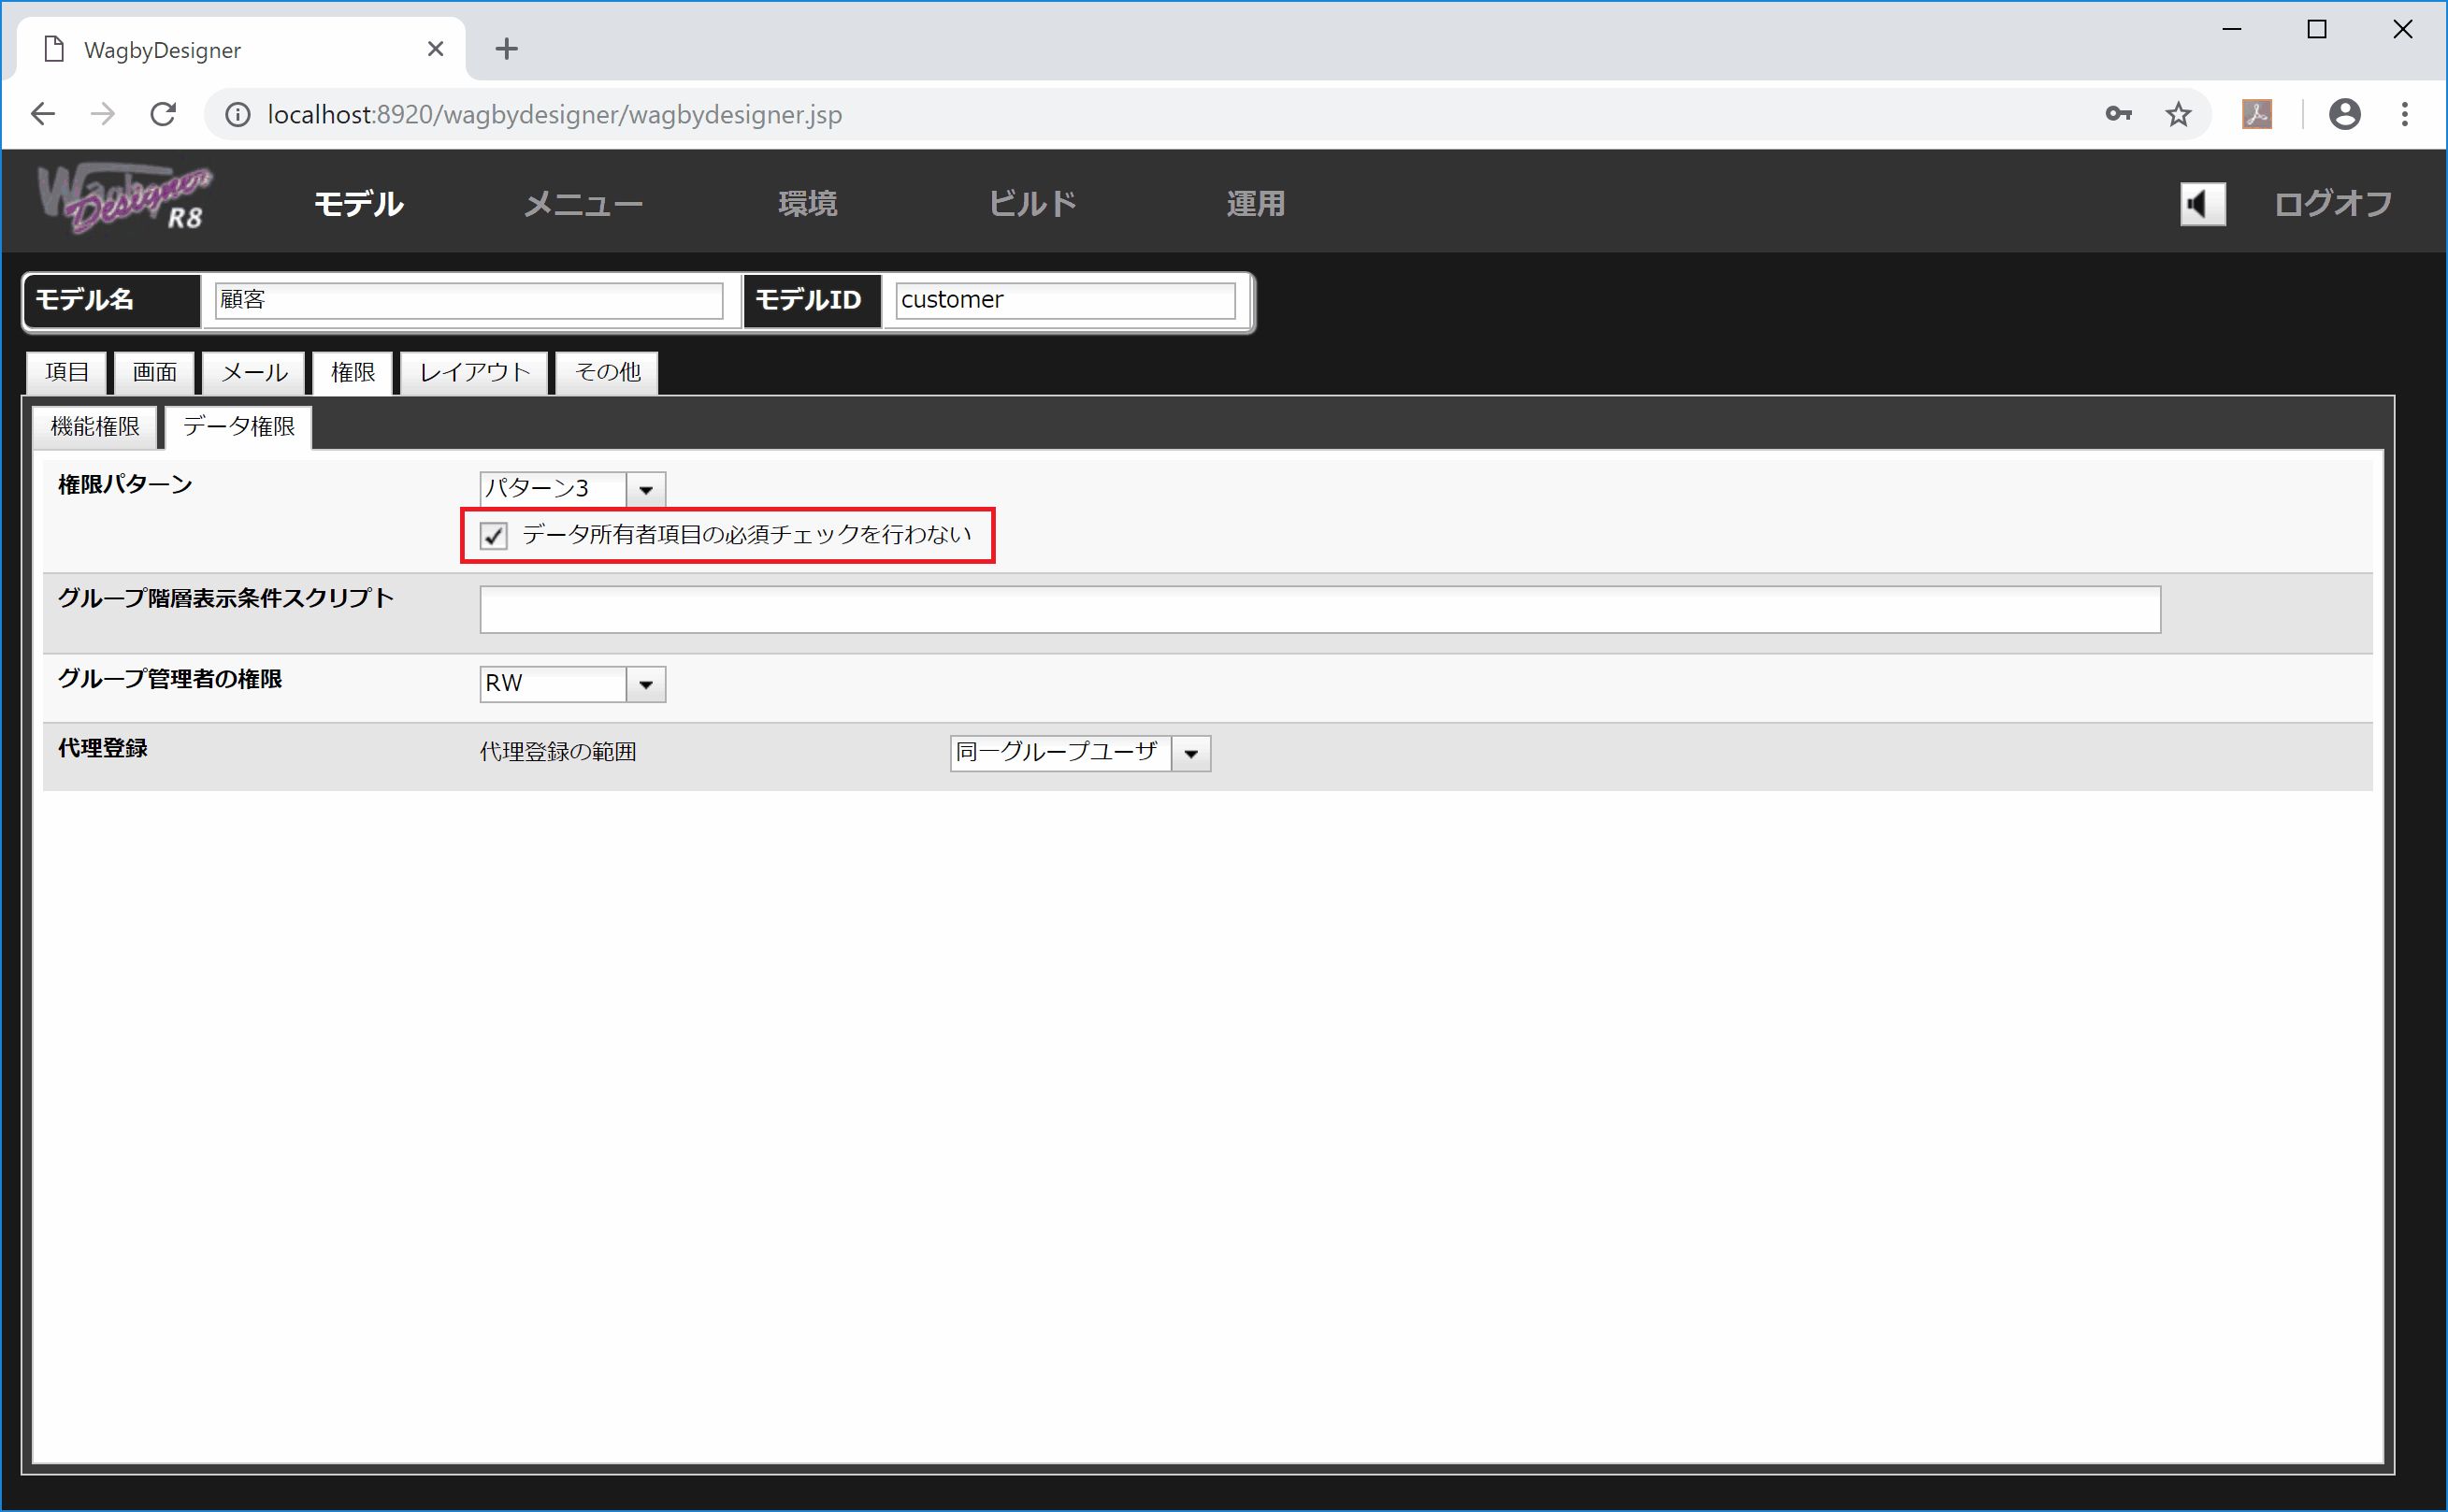Click the 代理登録の範囲 label text
This screenshot has width=2448, height=1512.
(x=558, y=752)
